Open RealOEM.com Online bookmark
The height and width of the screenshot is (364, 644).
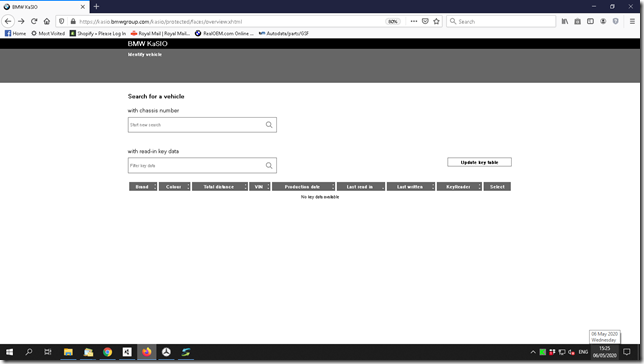[224, 33]
